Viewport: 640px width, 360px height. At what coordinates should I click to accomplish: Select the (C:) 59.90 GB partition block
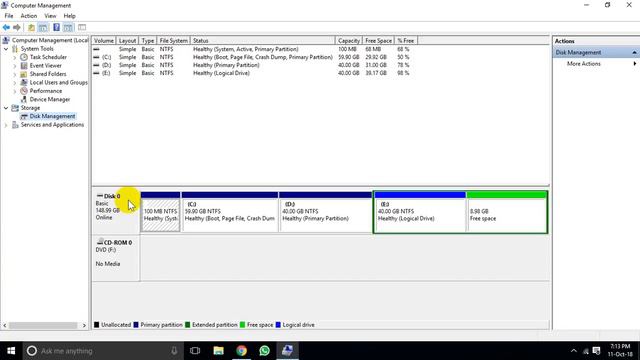(230, 212)
